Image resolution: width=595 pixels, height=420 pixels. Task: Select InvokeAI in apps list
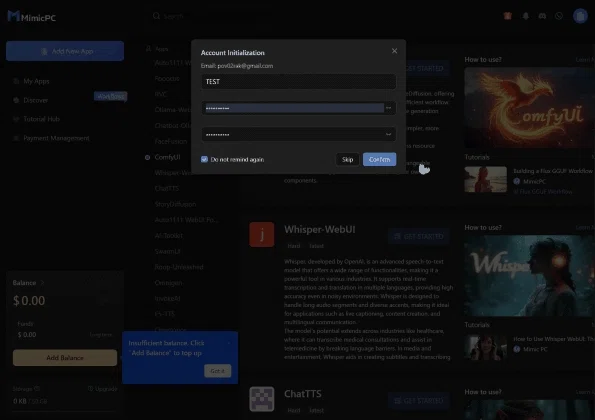coord(167,299)
